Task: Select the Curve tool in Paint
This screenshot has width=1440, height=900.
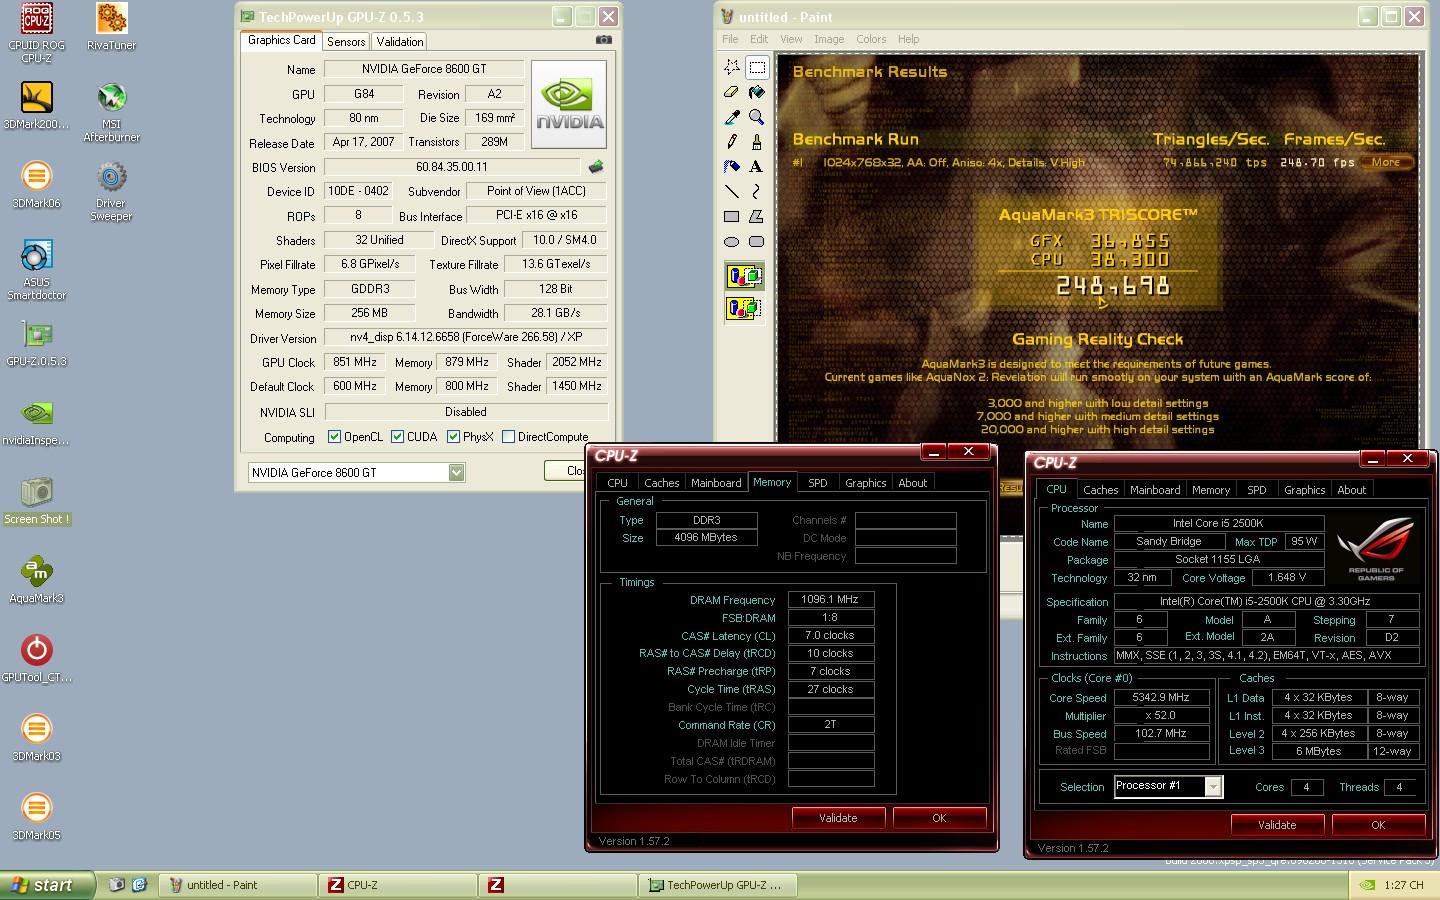Action: point(757,191)
